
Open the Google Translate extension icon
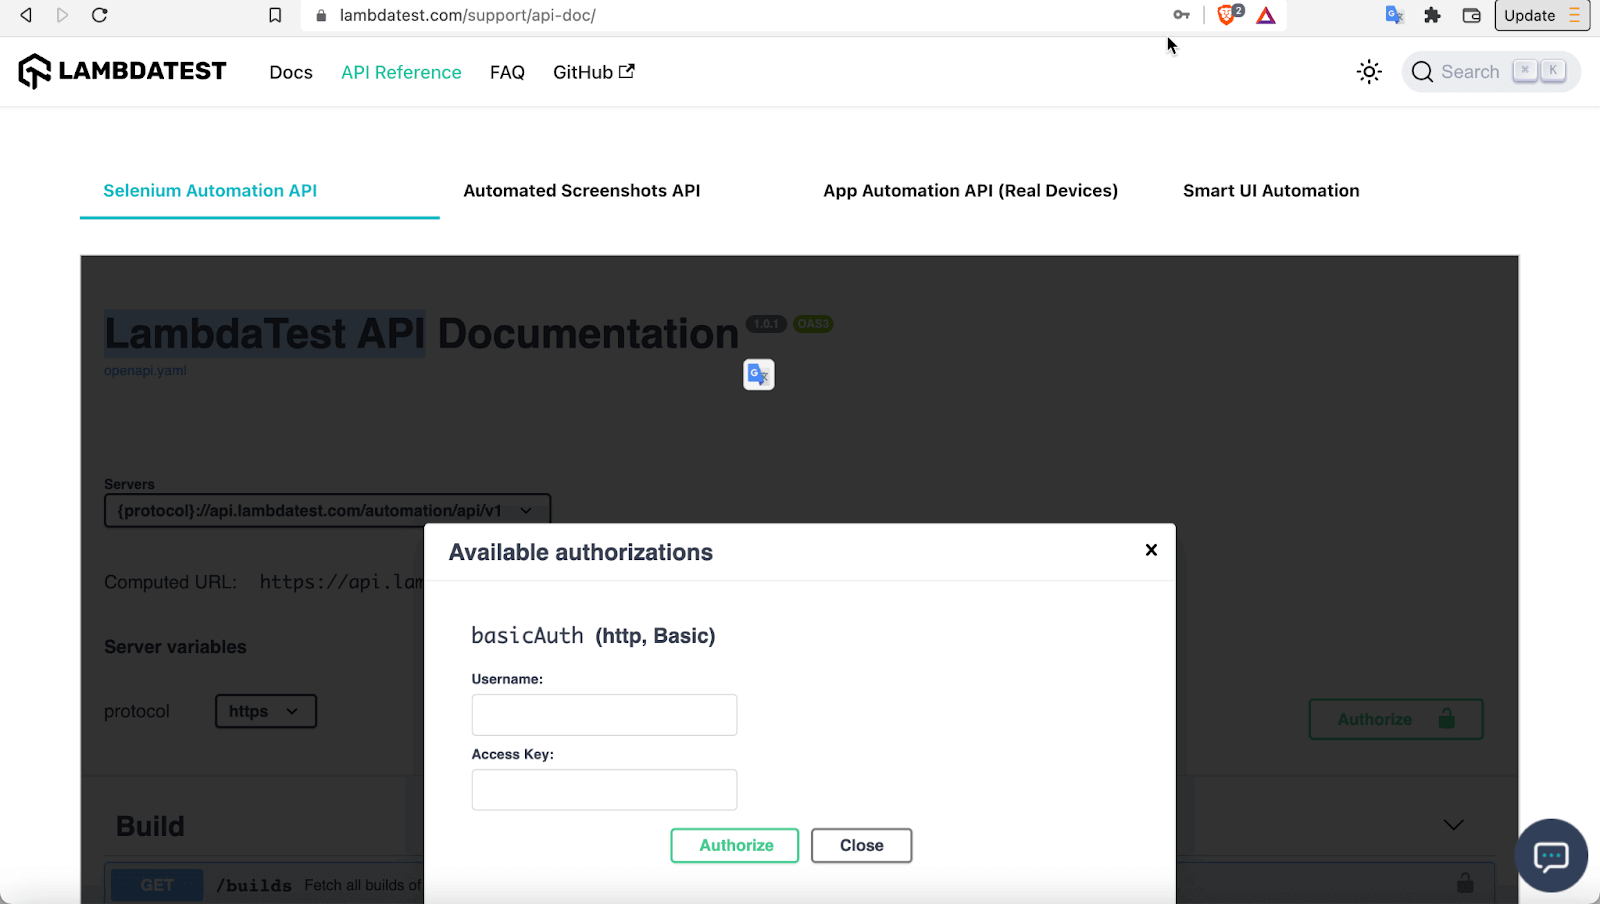click(x=1394, y=15)
